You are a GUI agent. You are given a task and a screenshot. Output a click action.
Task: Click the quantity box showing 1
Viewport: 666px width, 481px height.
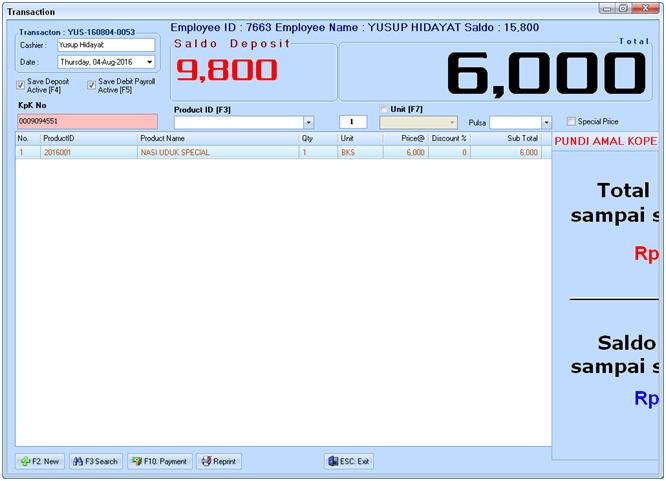pyautogui.click(x=352, y=122)
